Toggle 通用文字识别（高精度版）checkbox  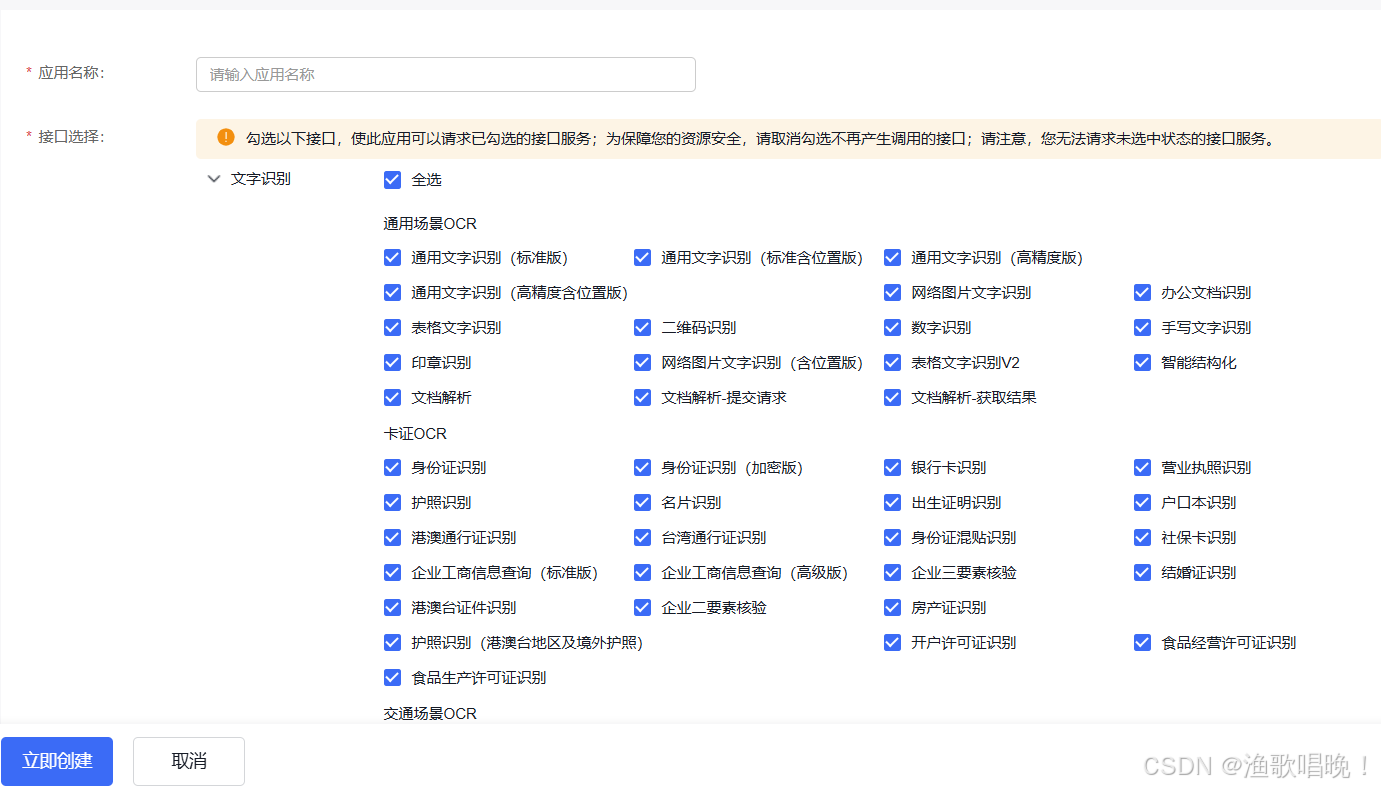point(892,257)
